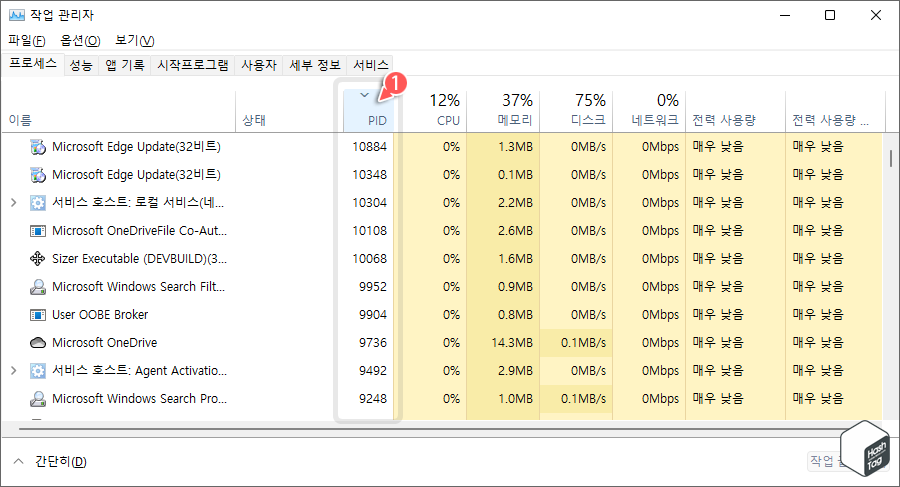The image size is (900, 487).
Task: Click the vertical scrollbar thumb
Action: 890,158
